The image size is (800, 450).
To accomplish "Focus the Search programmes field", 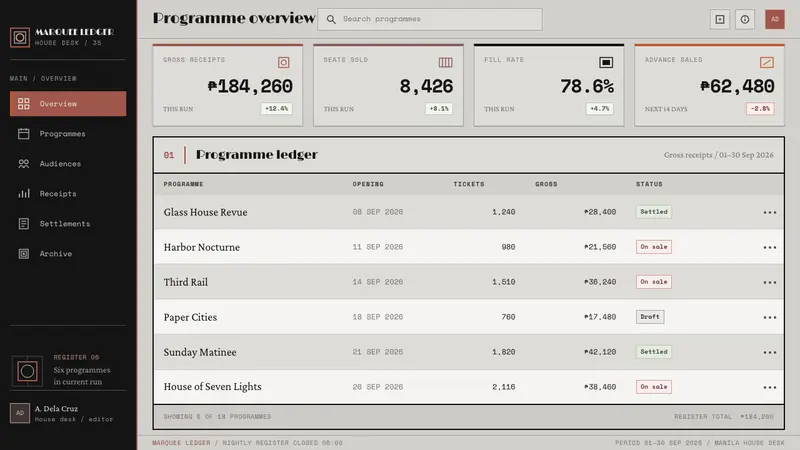I will (x=430, y=19).
